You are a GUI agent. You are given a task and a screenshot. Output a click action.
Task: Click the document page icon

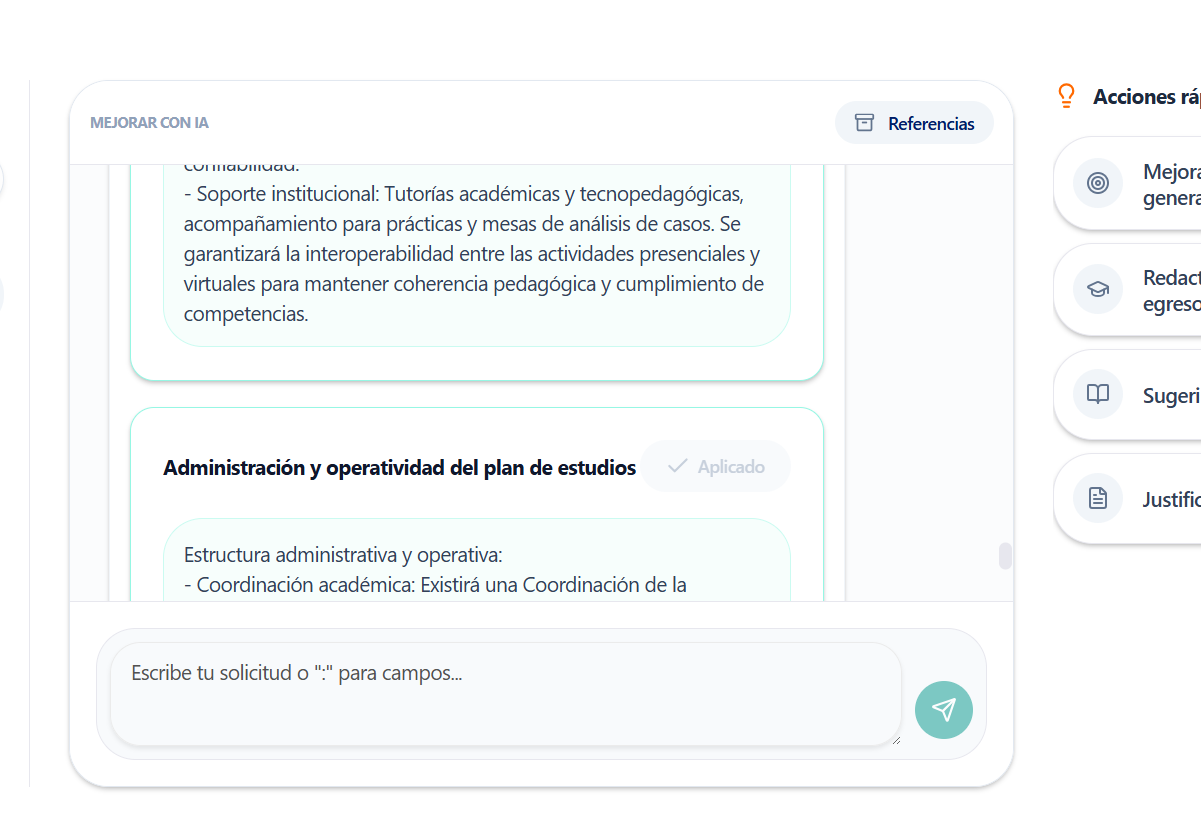[x=1098, y=498]
